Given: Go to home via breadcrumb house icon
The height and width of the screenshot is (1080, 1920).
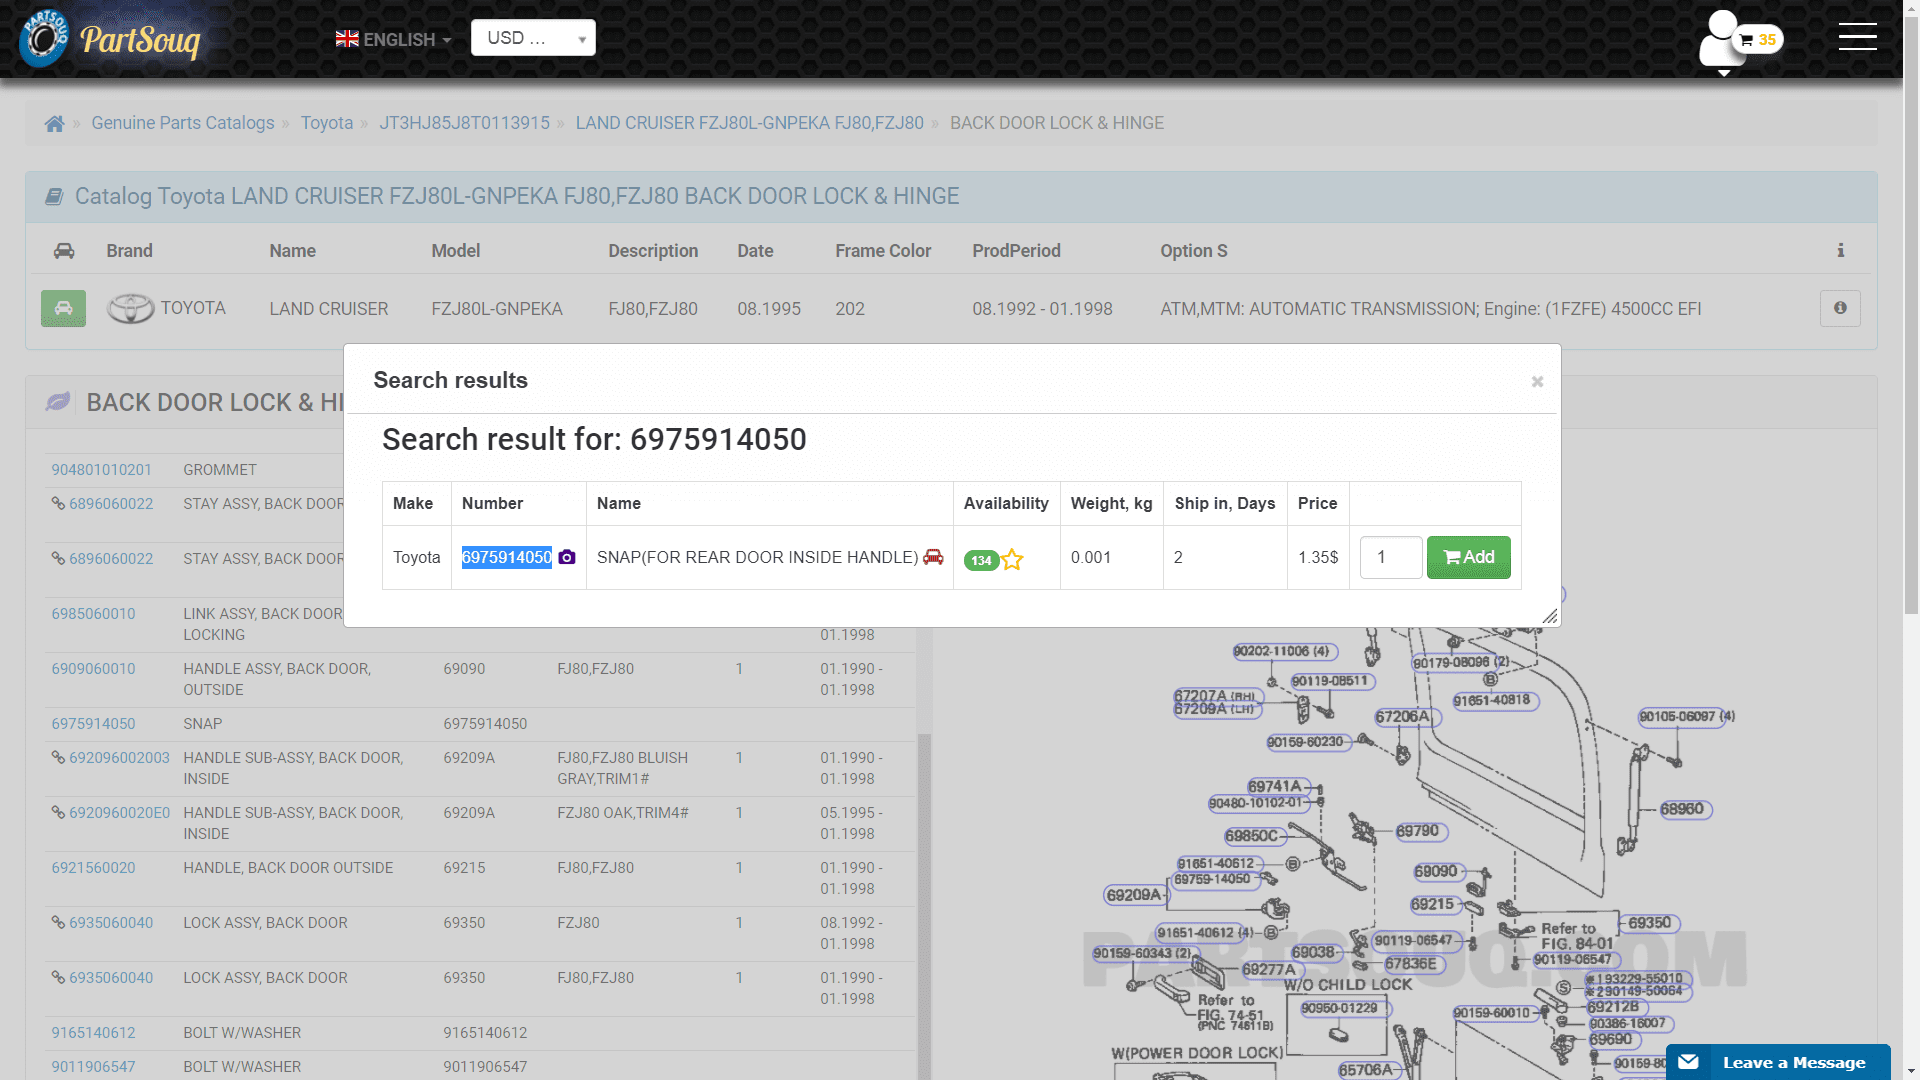Looking at the screenshot, I should (54, 124).
